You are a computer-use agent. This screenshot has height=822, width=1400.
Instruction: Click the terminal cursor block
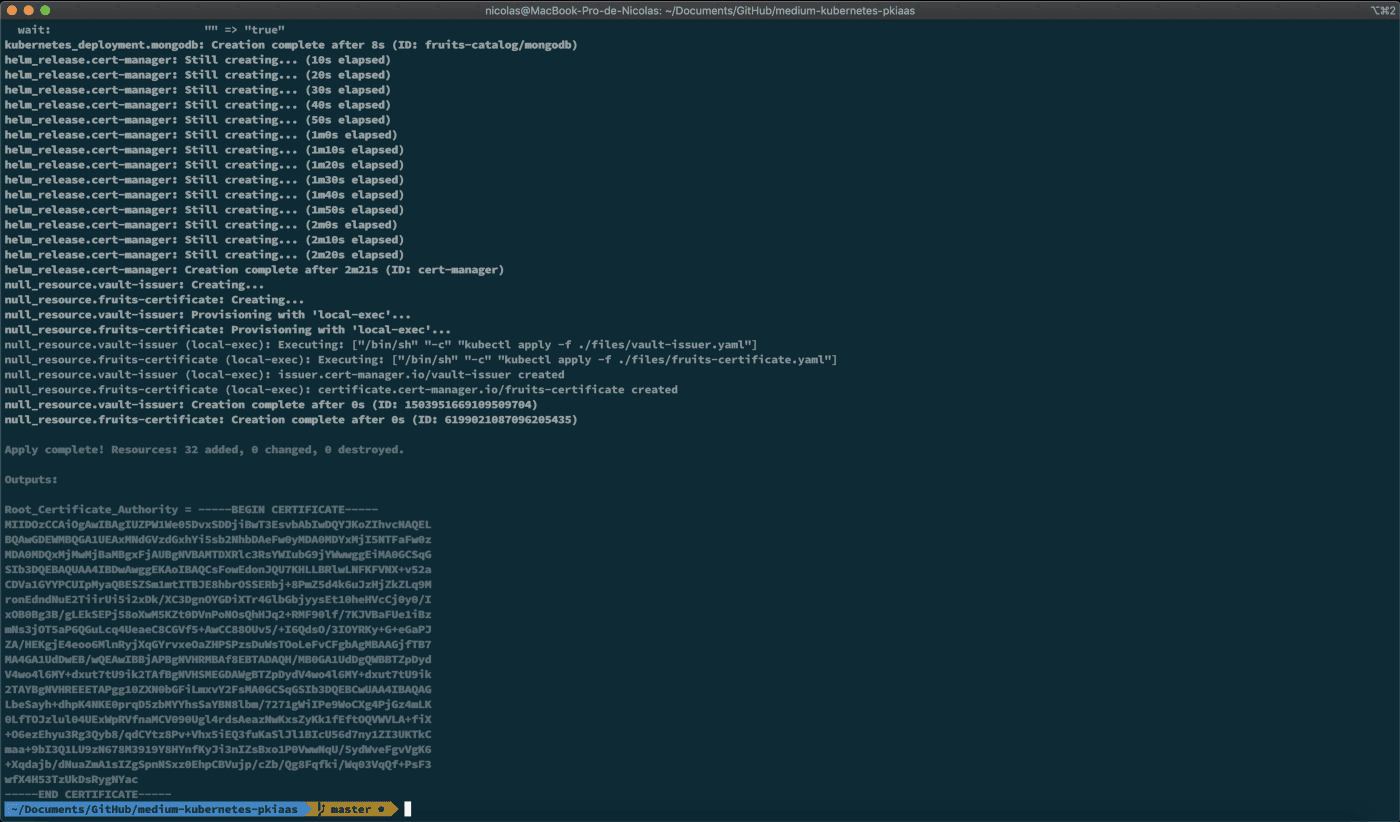pos(408,809)
